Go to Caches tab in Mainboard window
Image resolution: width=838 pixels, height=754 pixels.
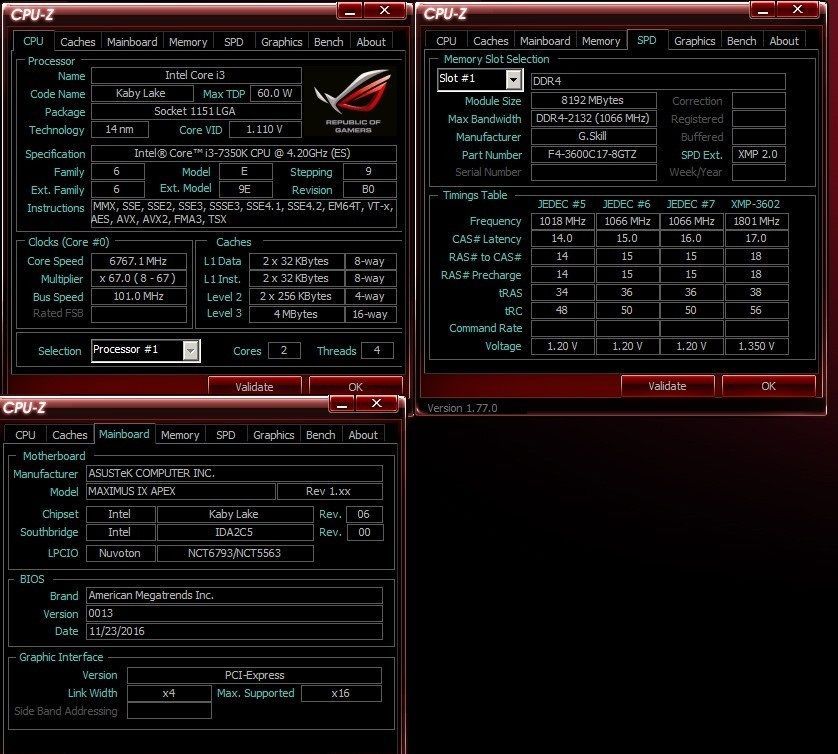[69, 434]
